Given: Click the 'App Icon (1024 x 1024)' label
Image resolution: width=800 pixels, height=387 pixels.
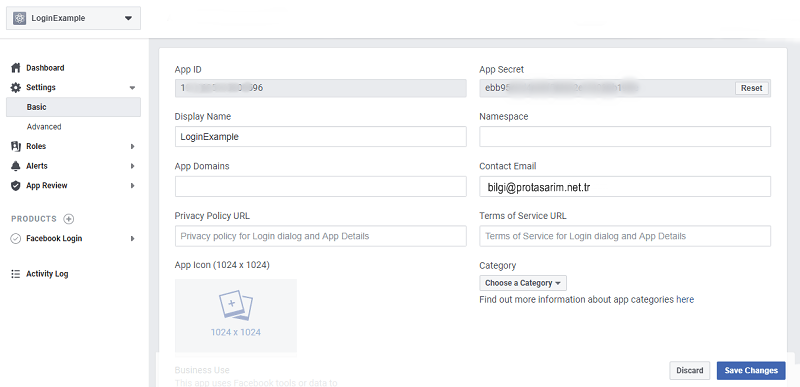Looking at the screenshot, I should click(x=222, y=265).
